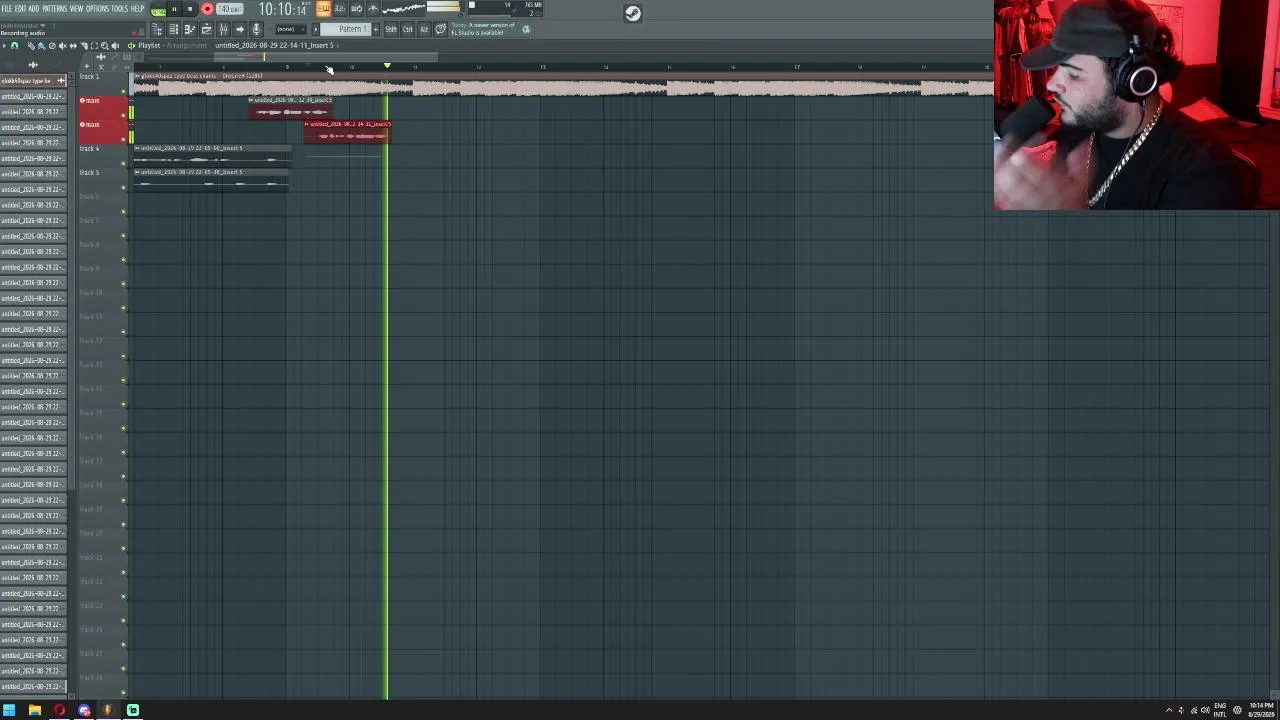Open Opera browser from the taskbar
The width and height of the screenshot is (1280, 720).
pyautogui.click(x=59, y=710)
